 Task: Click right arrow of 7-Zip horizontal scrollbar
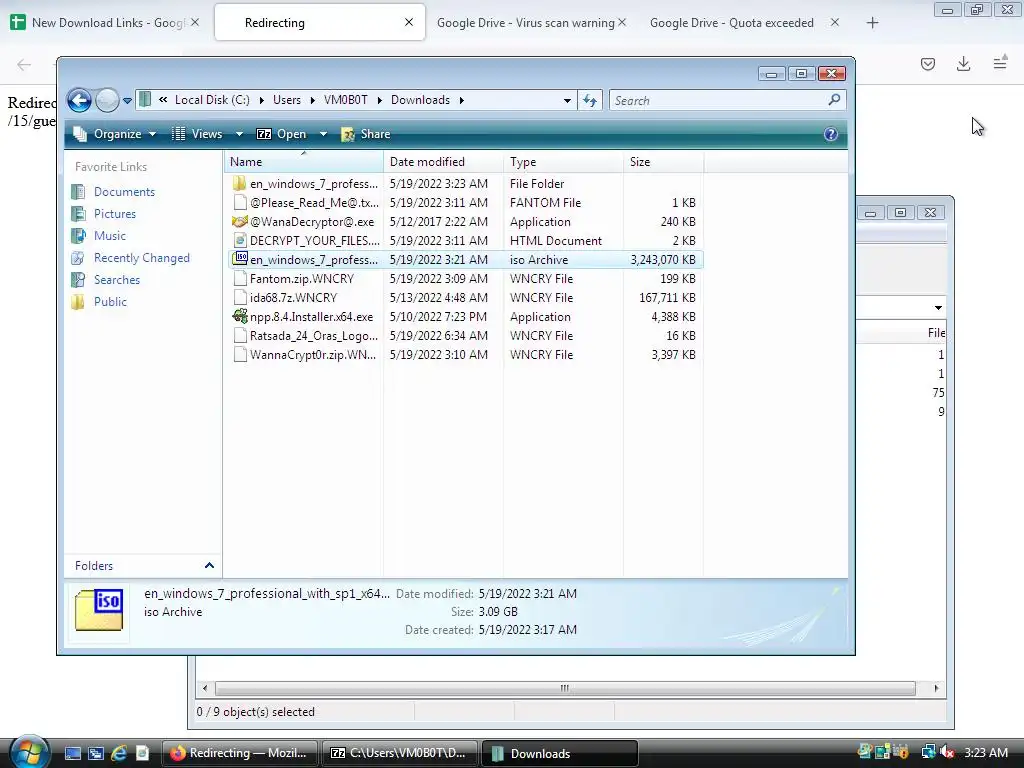[x=936, y=688]
